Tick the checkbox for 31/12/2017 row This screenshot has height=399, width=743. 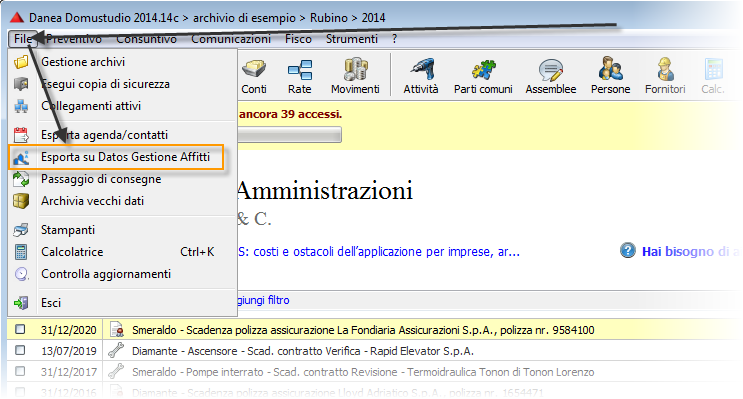(x=20, y=371)
